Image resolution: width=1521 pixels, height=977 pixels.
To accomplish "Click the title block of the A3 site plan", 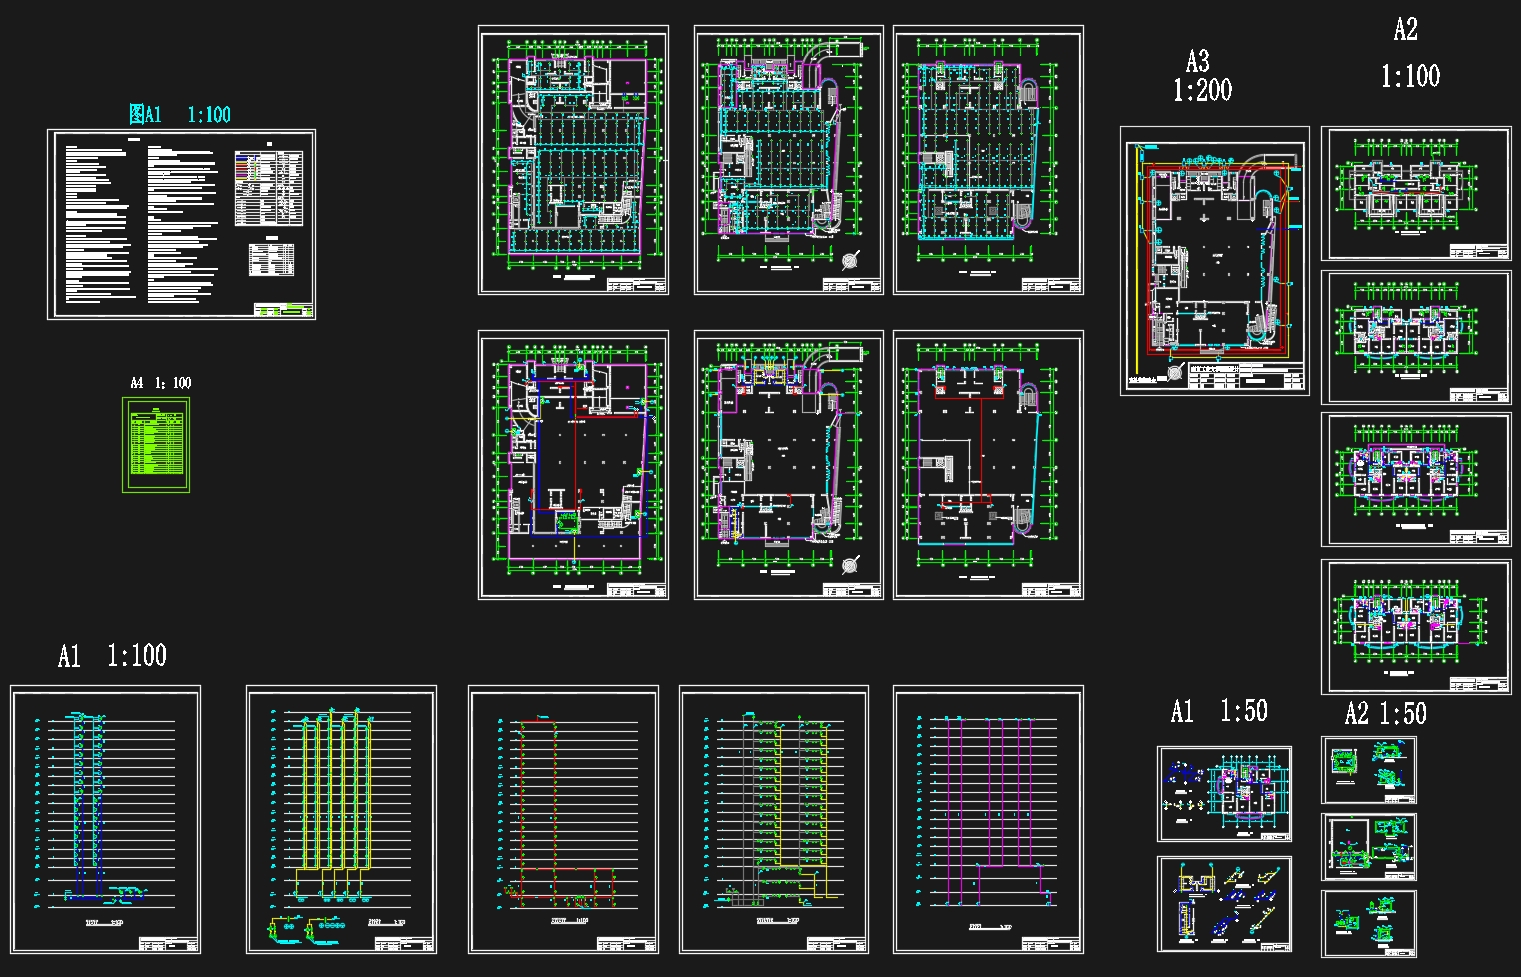I will (1246, 378).
